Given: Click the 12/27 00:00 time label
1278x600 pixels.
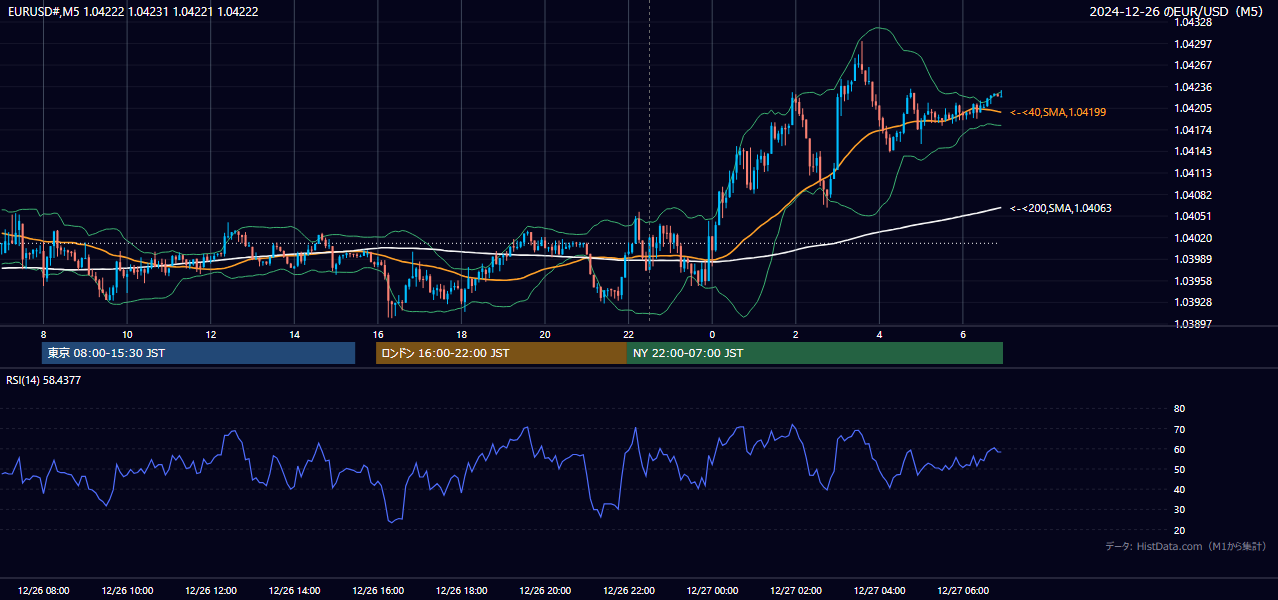Looking at the screenshot, I should 712,591.
